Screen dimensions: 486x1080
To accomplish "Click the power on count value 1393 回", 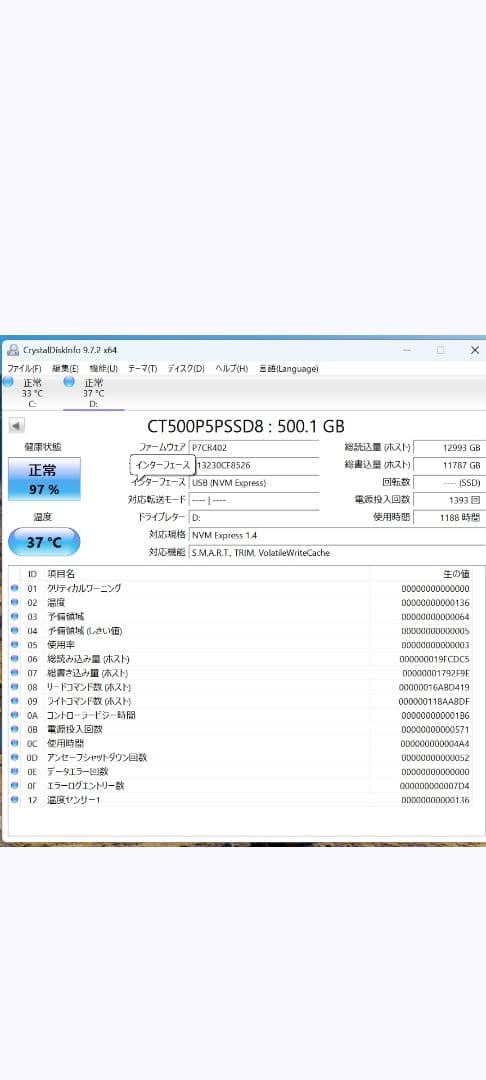I will point(450,499).
